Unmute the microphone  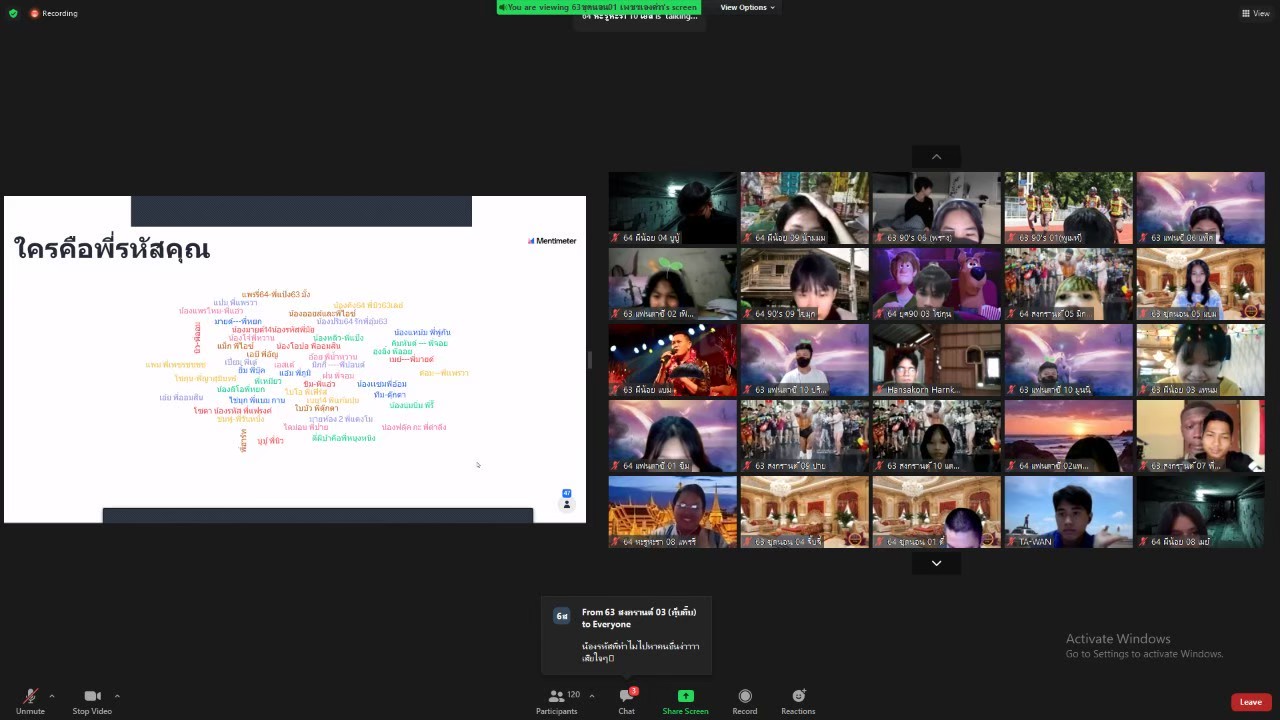(x=30, y=699)
